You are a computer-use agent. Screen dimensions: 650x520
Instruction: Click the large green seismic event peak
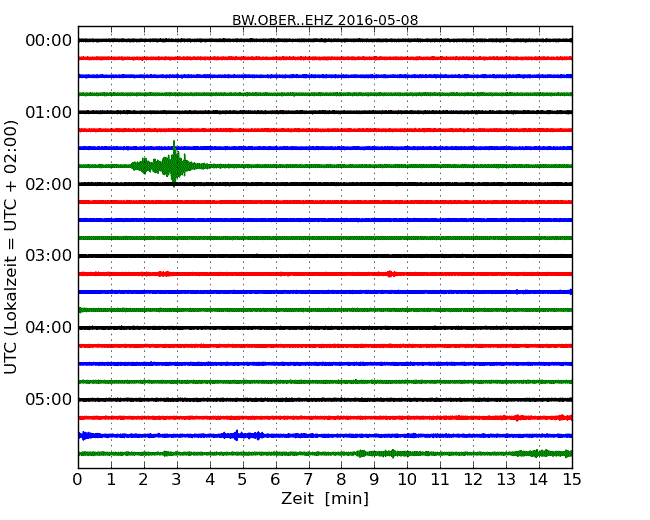click(174, 165)
